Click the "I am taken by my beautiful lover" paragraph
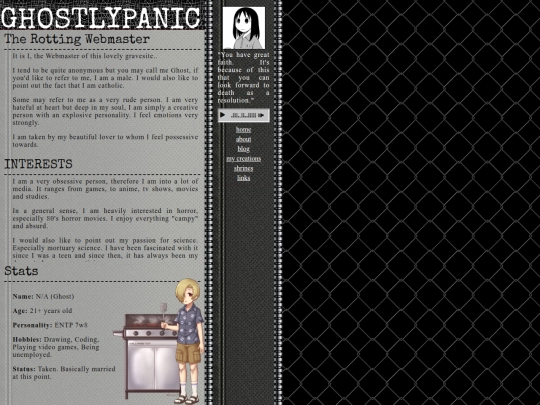 click(x=105, y=141)
